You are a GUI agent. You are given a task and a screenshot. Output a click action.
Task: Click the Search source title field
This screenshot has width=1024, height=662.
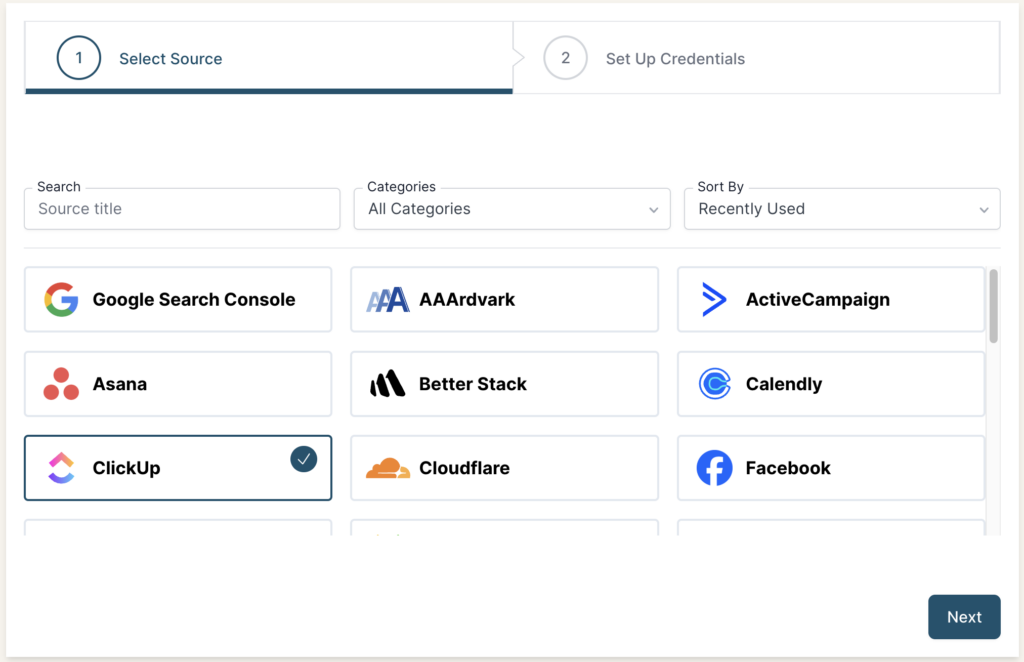tap(181, 209)
